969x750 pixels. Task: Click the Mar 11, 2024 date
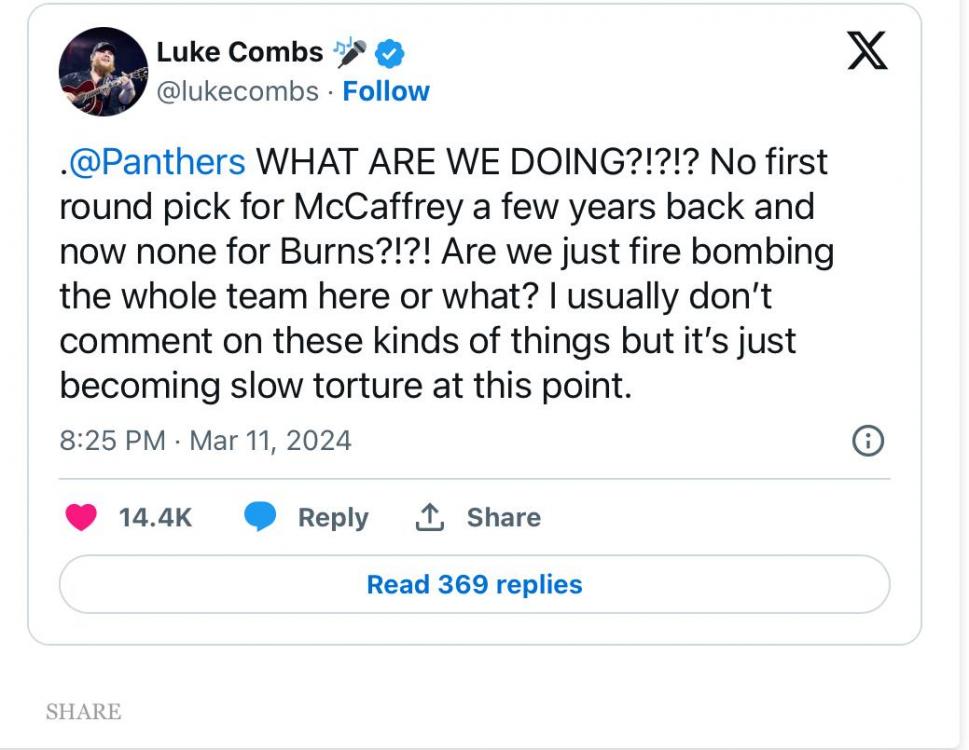point(270,441)
